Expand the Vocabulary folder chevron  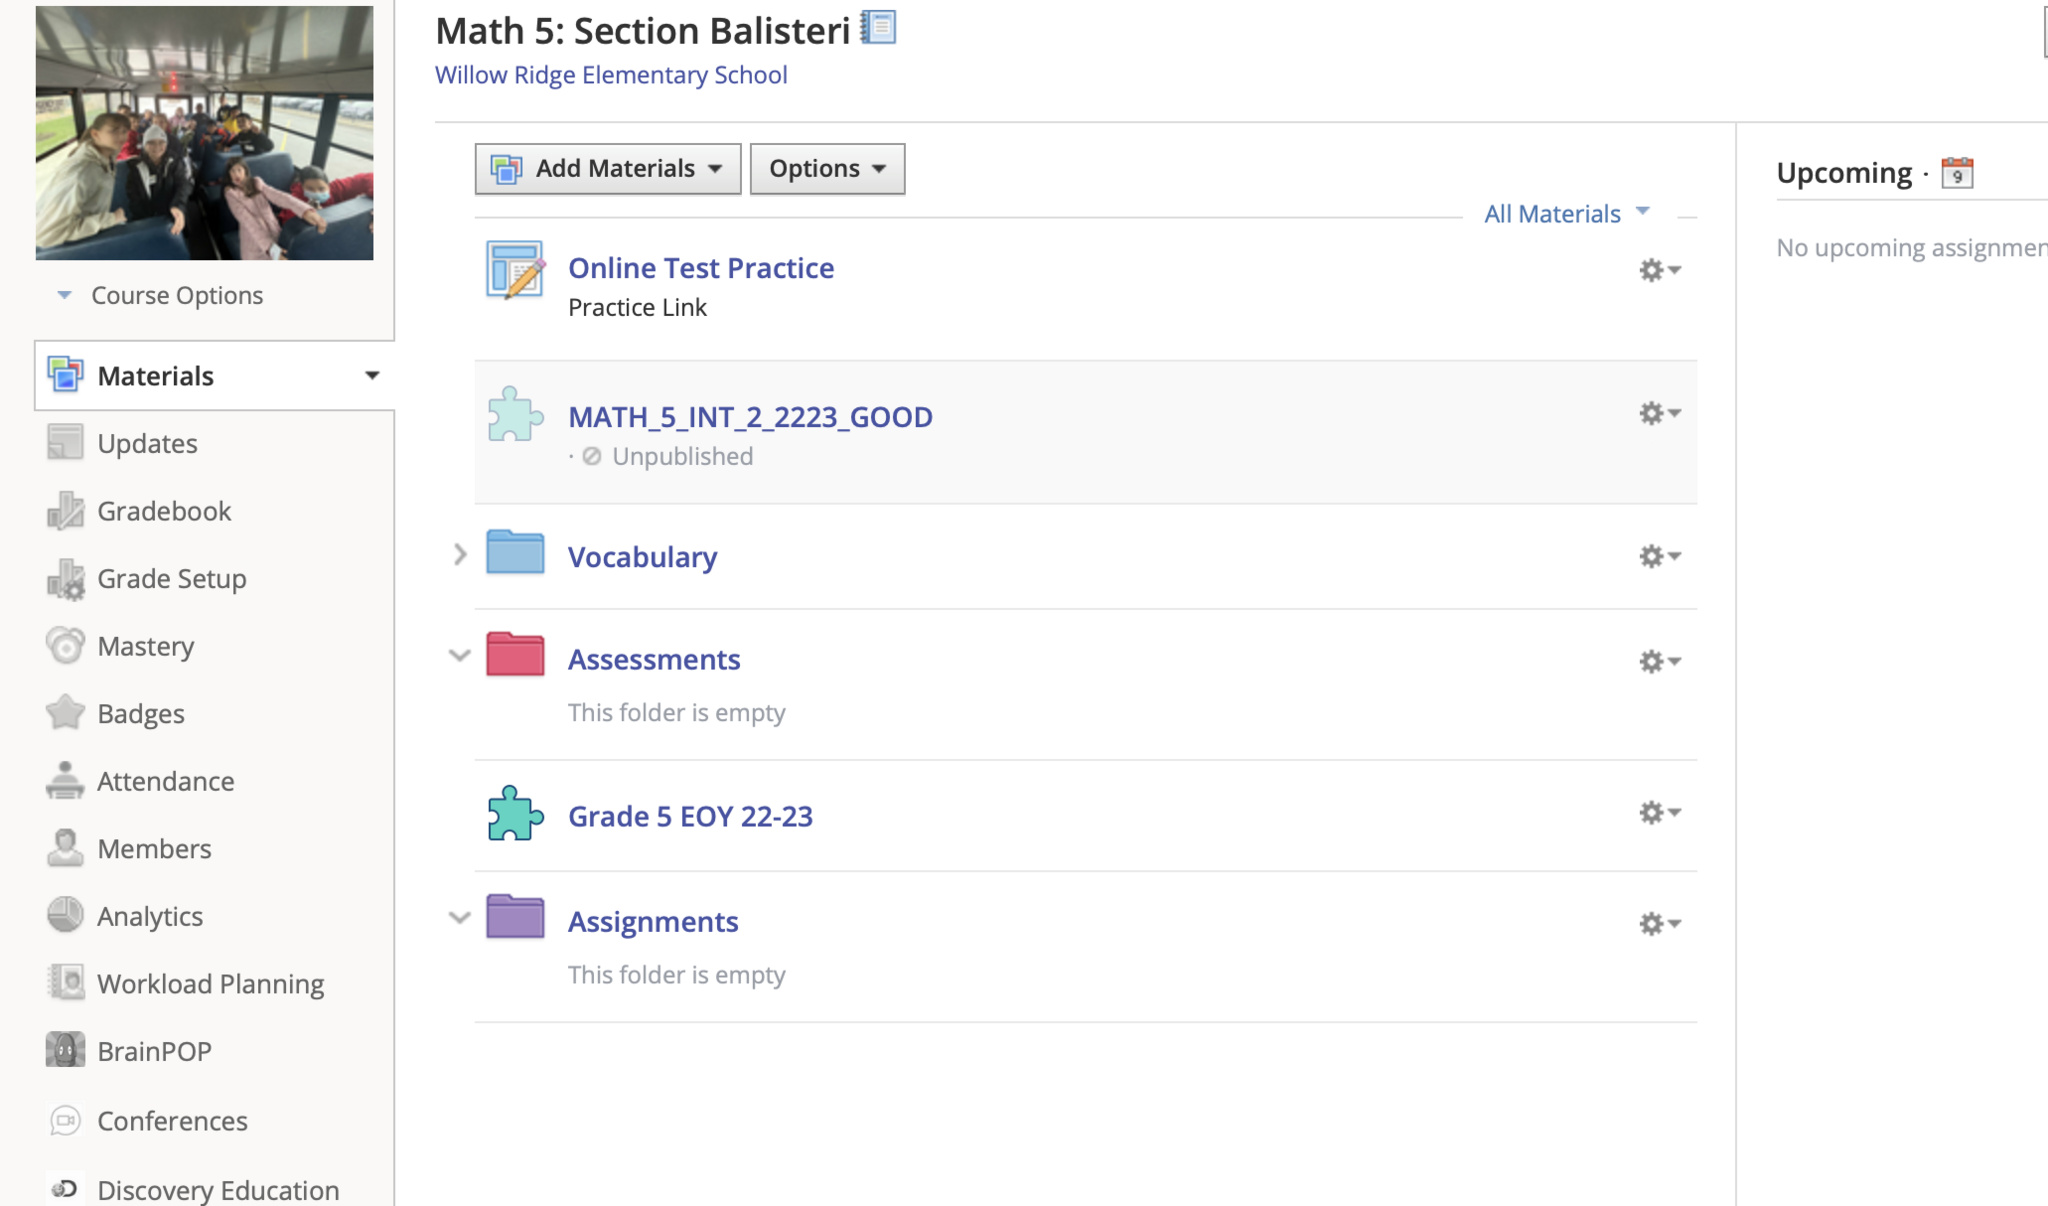[460, 555]
